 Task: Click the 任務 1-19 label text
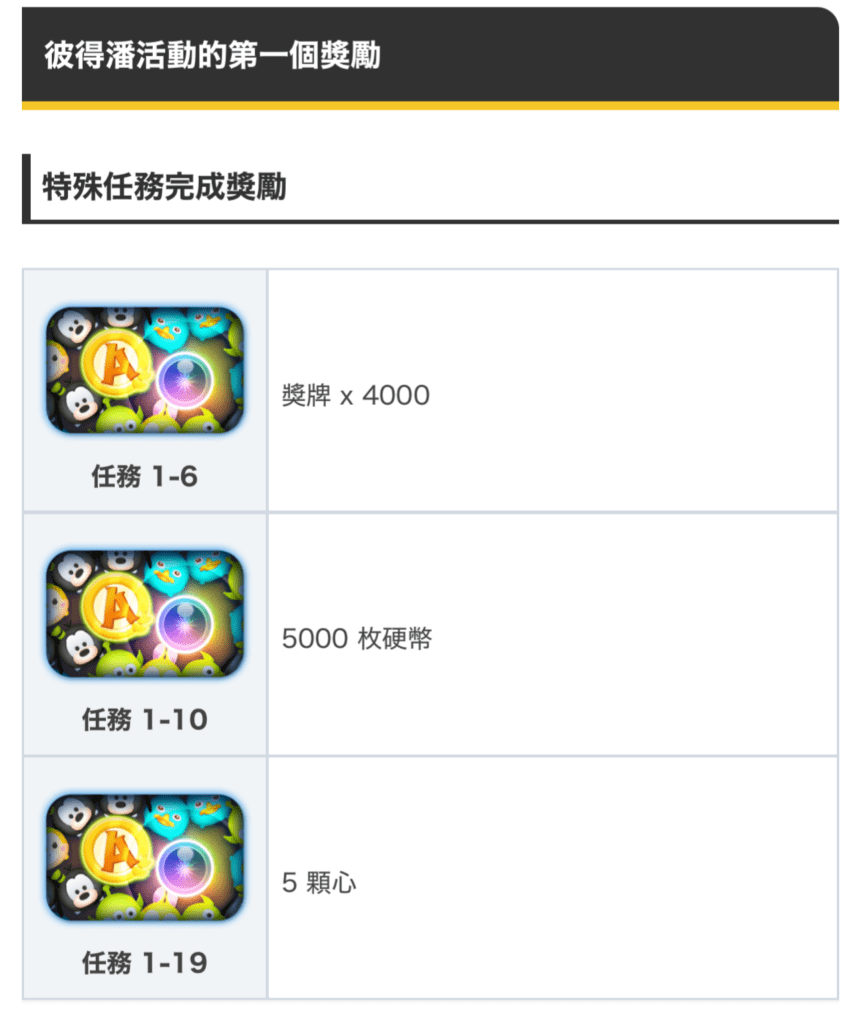click(145, 963)
